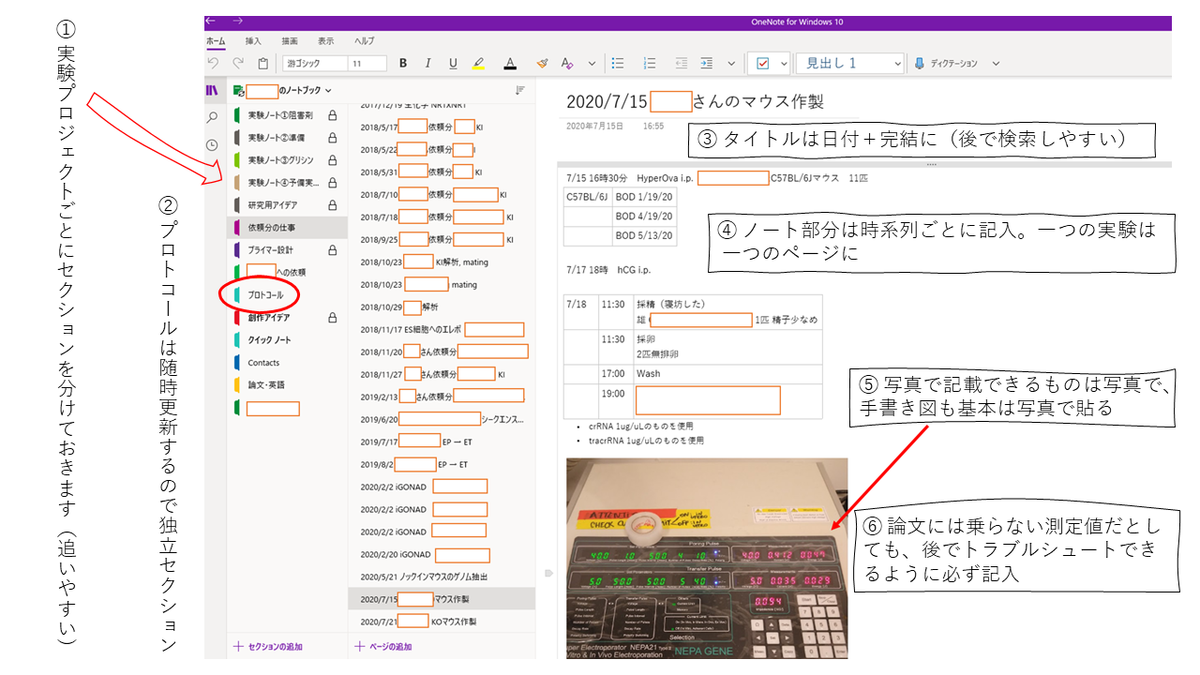Apply italic formatting

click(428, 63)
